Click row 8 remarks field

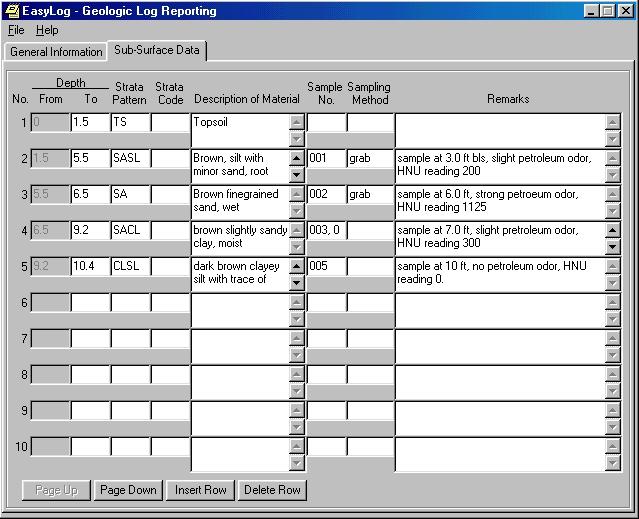click(x=500, y=383)
